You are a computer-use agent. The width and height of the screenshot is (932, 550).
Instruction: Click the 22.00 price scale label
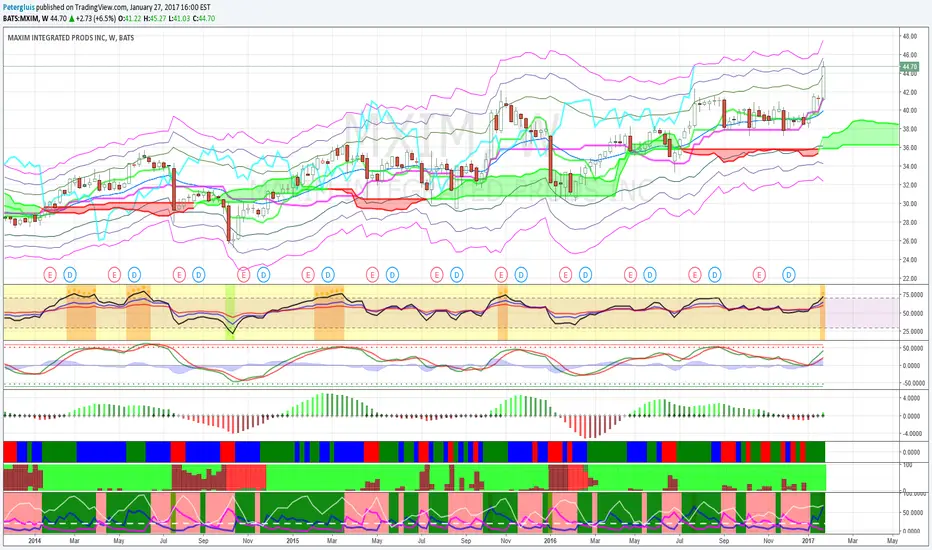click(x=909, y=278)
